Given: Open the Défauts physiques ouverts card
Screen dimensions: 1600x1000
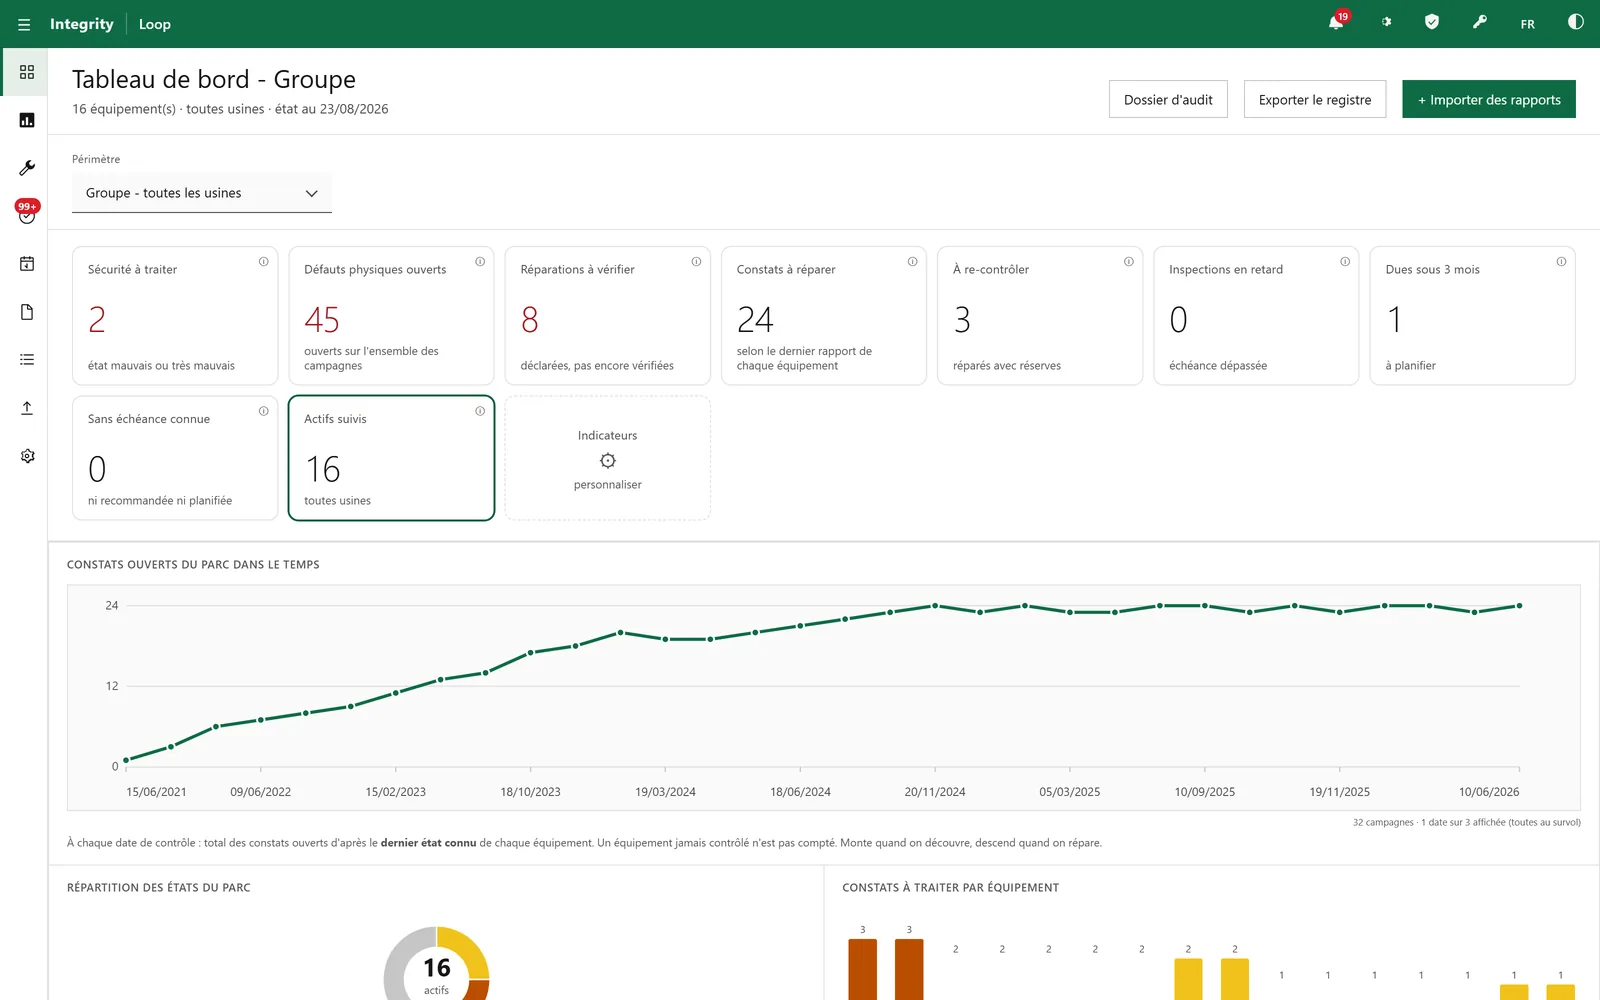Looking at the screenshot, I should (x=391, y=316).
